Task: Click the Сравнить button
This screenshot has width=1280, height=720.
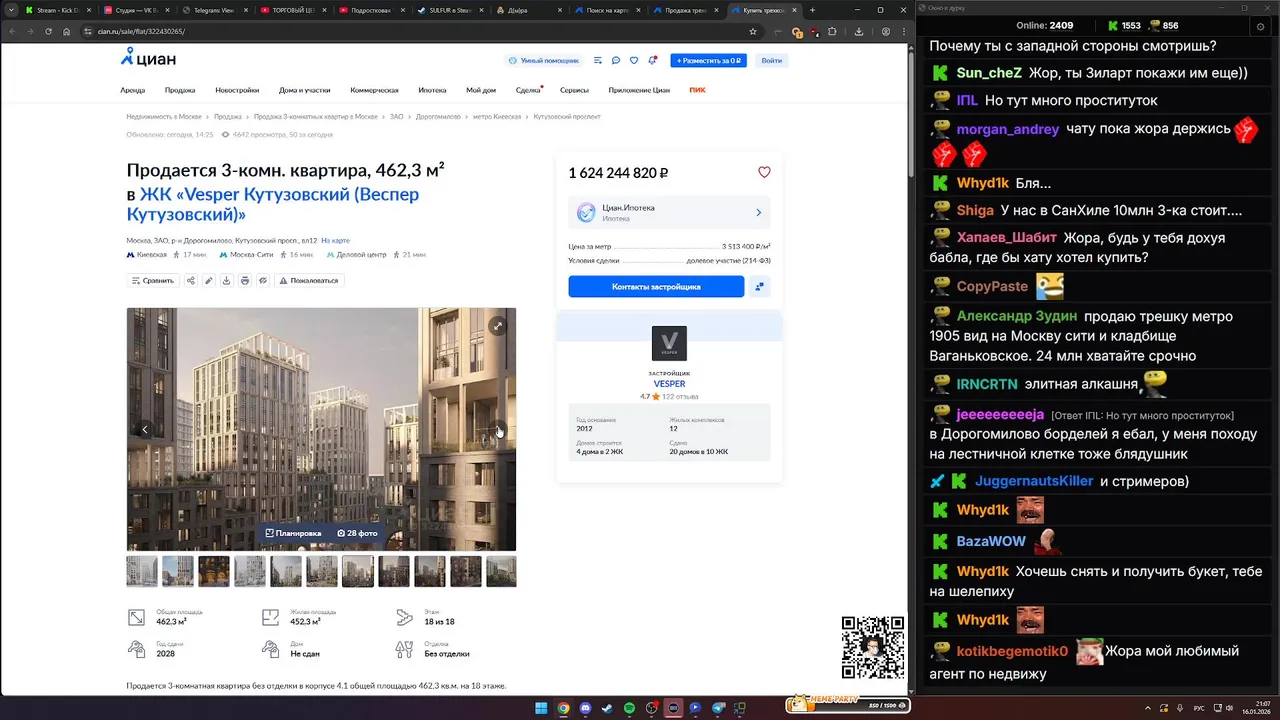Action: point(153,280)
